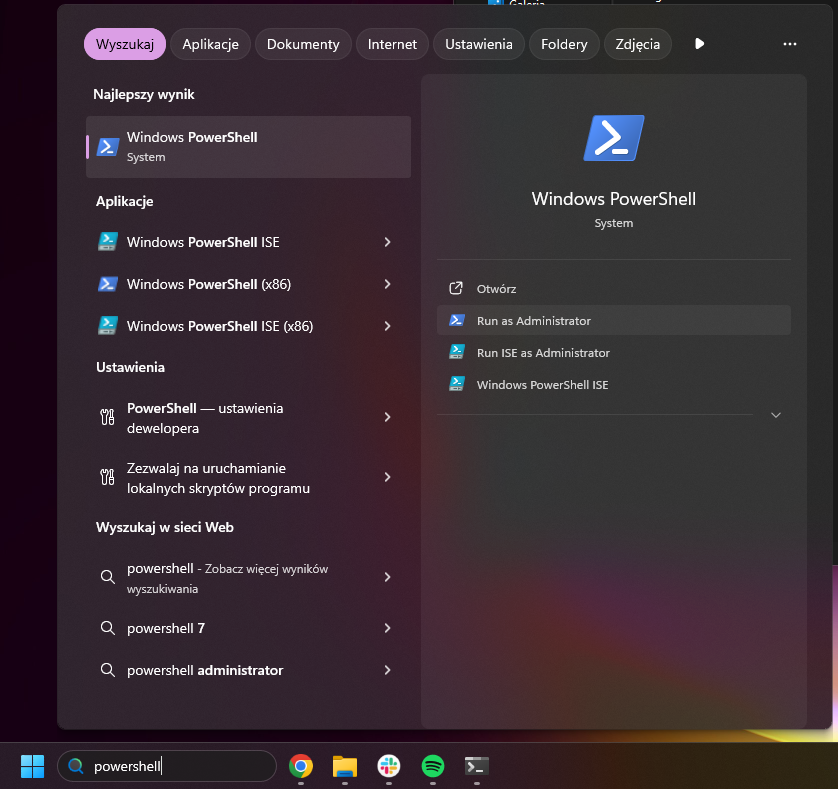Image resolution: width=838 pixels, height=789 pixels.
Task: Click the Windows PowerShell ISE app icon
Action: click(x=107, y=242)
